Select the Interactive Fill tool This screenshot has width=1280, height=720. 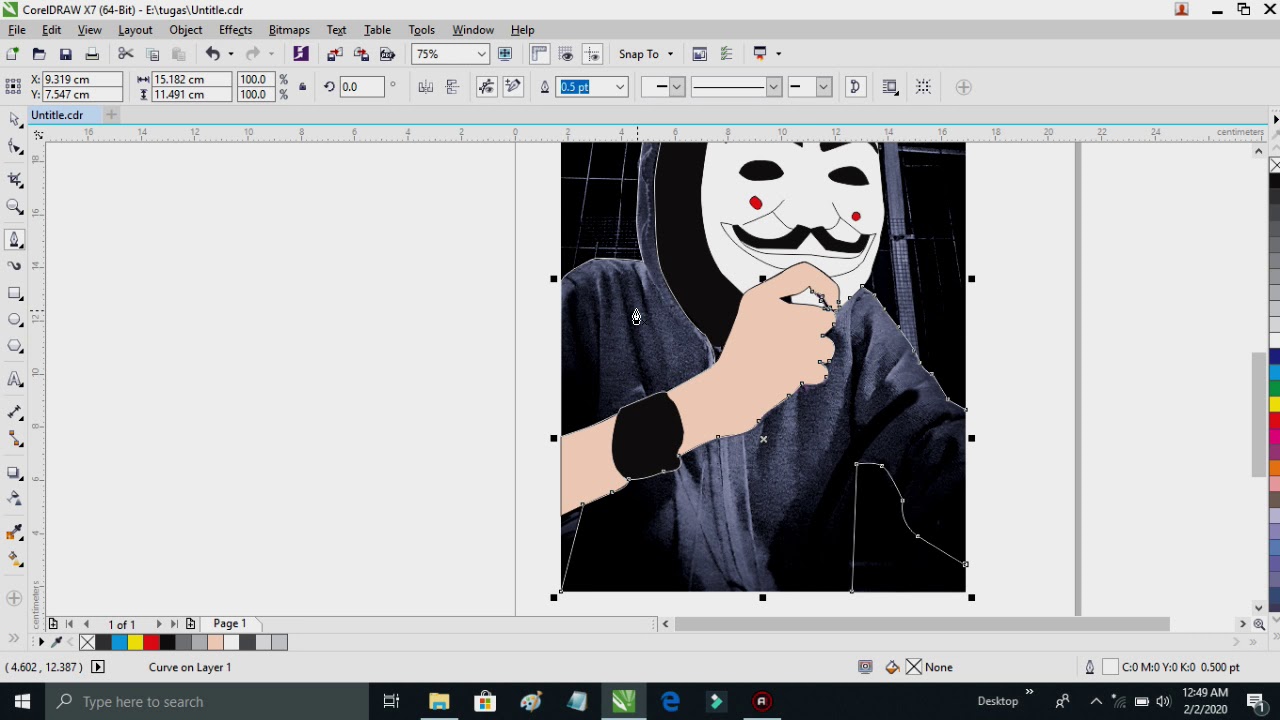tap(15, 560)
